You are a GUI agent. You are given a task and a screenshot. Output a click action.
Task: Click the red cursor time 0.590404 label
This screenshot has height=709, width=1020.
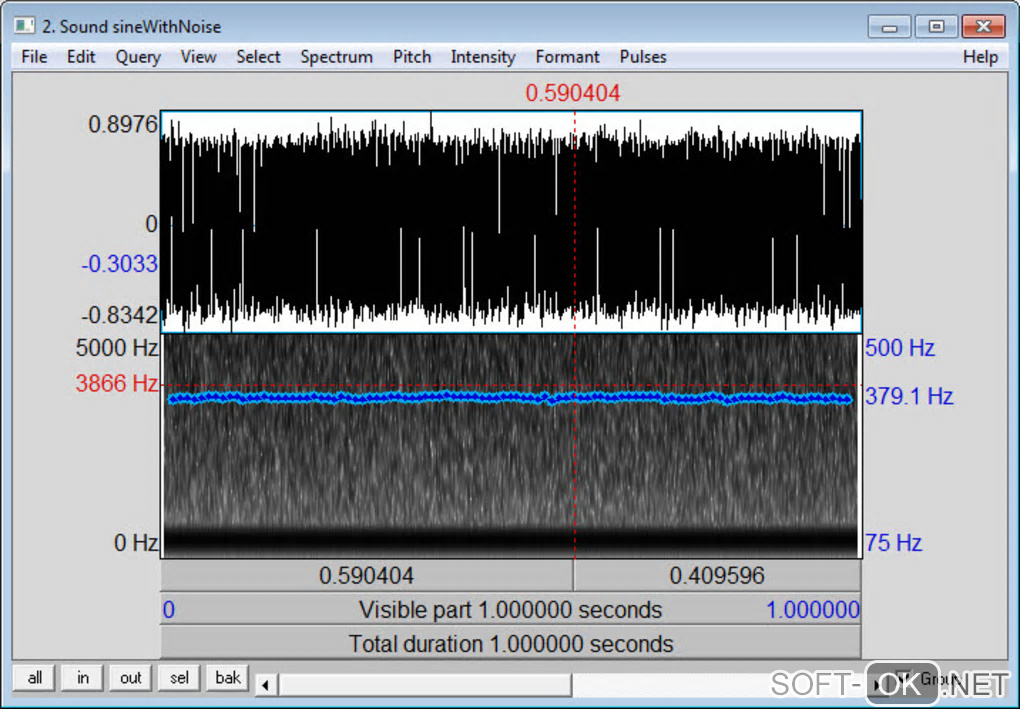[572, 93]
